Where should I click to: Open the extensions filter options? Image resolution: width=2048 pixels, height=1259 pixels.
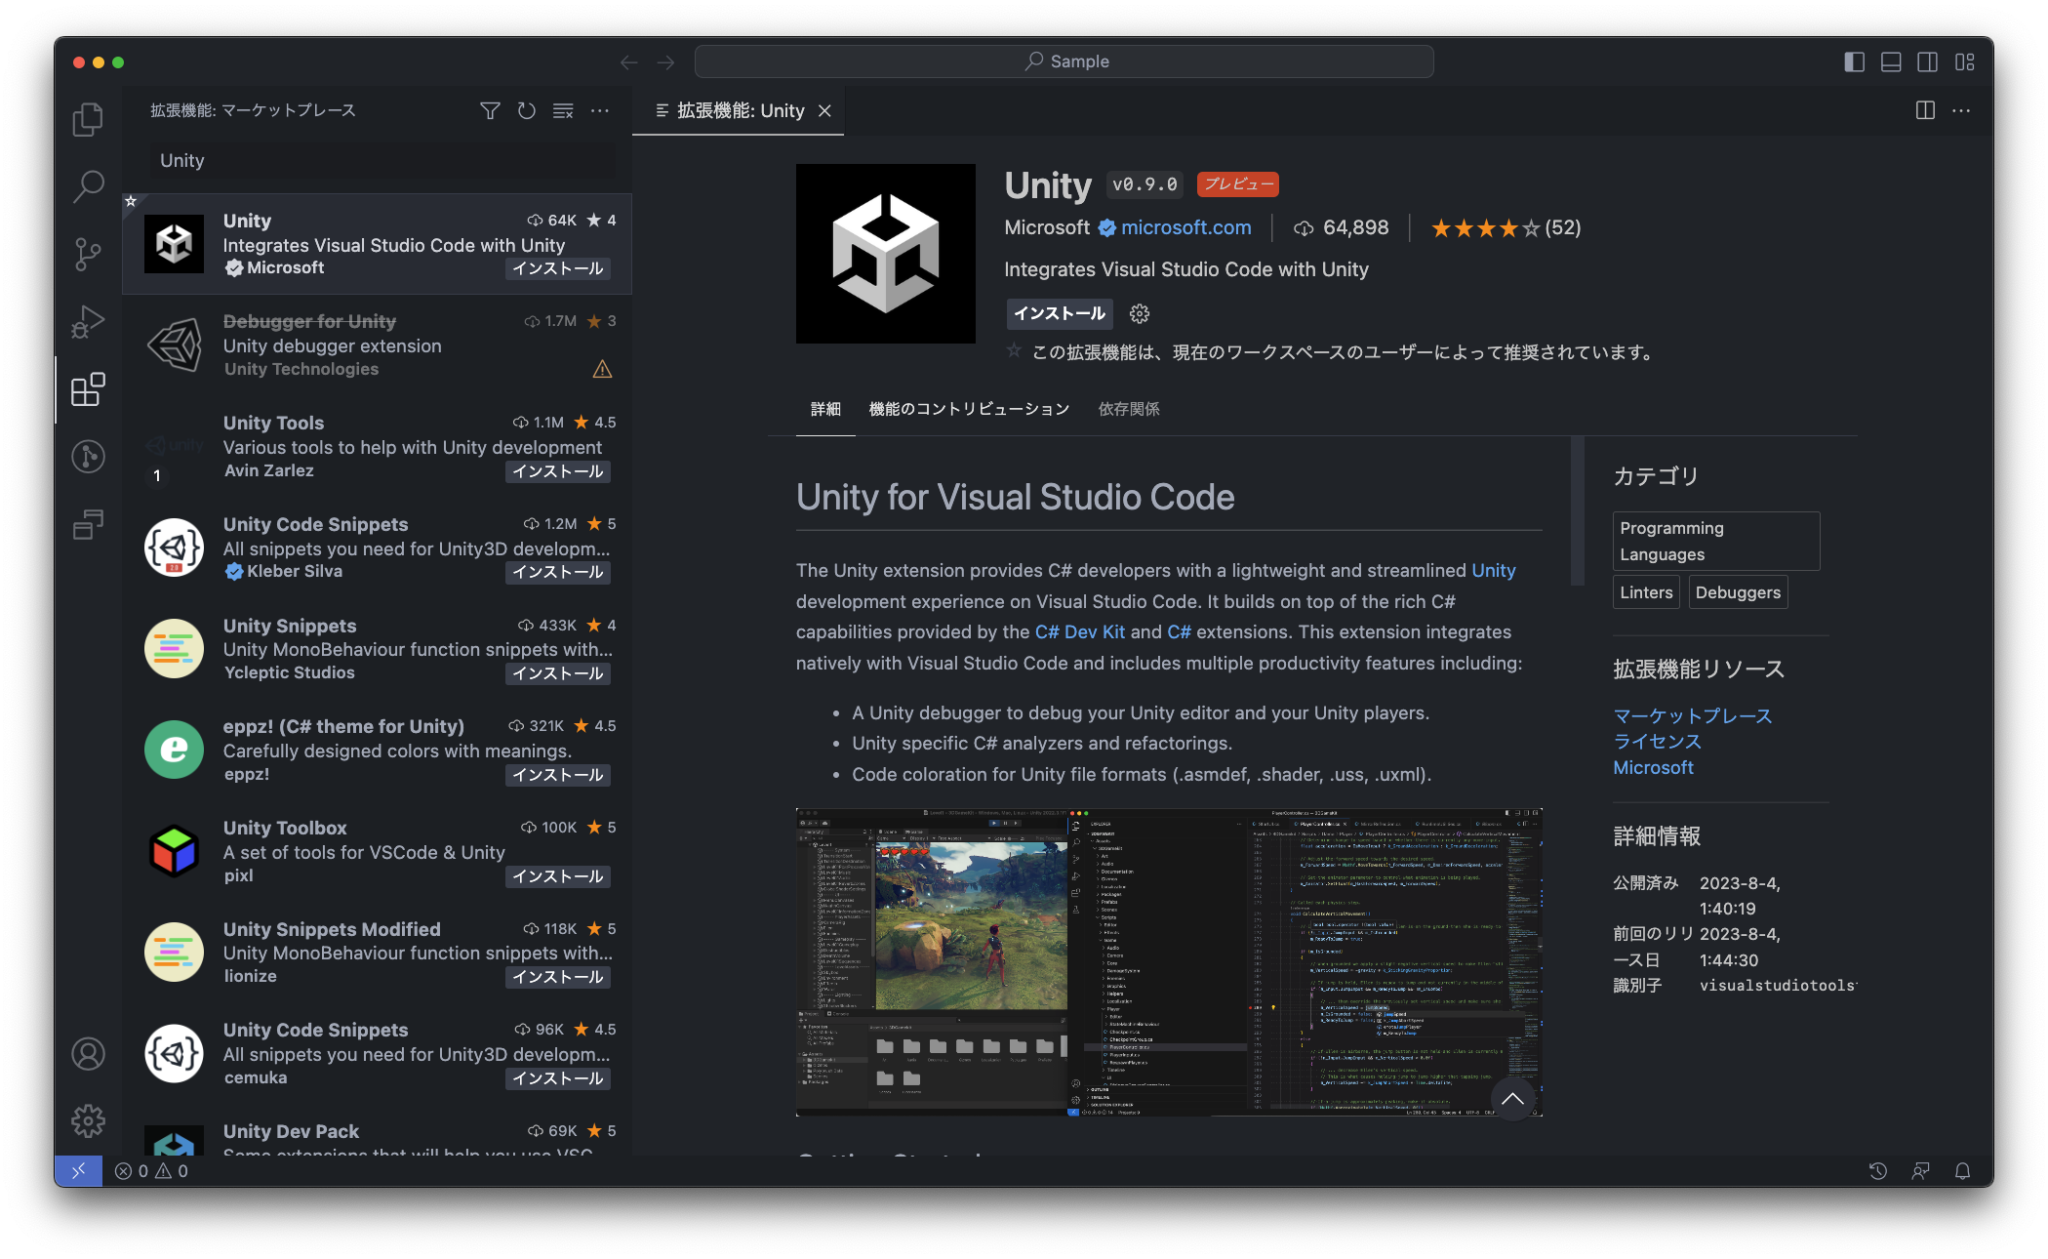(x=490, y=111)
